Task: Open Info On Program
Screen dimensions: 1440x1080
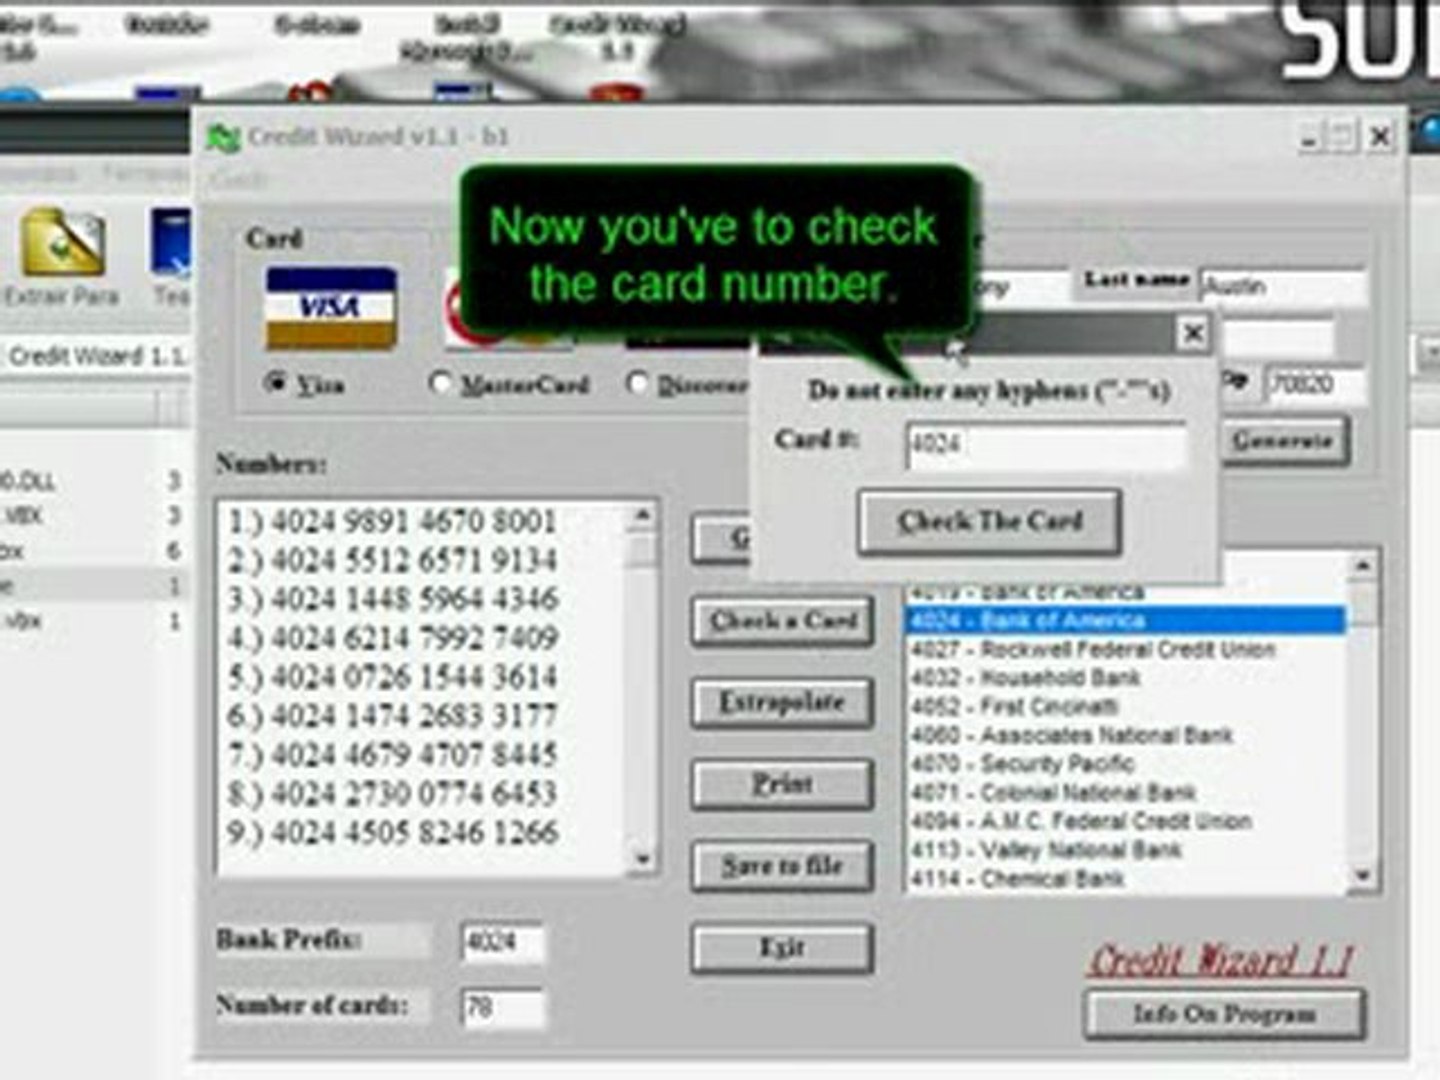Action: point(1224,1014)
